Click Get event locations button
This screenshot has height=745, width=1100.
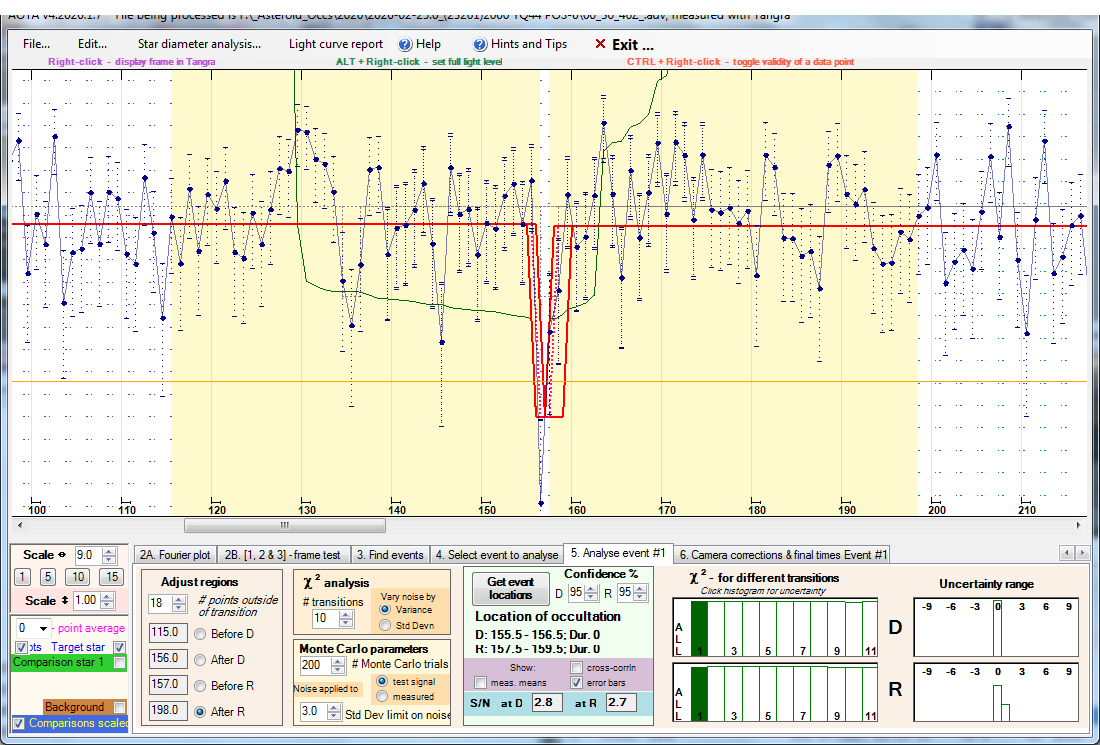510,588
